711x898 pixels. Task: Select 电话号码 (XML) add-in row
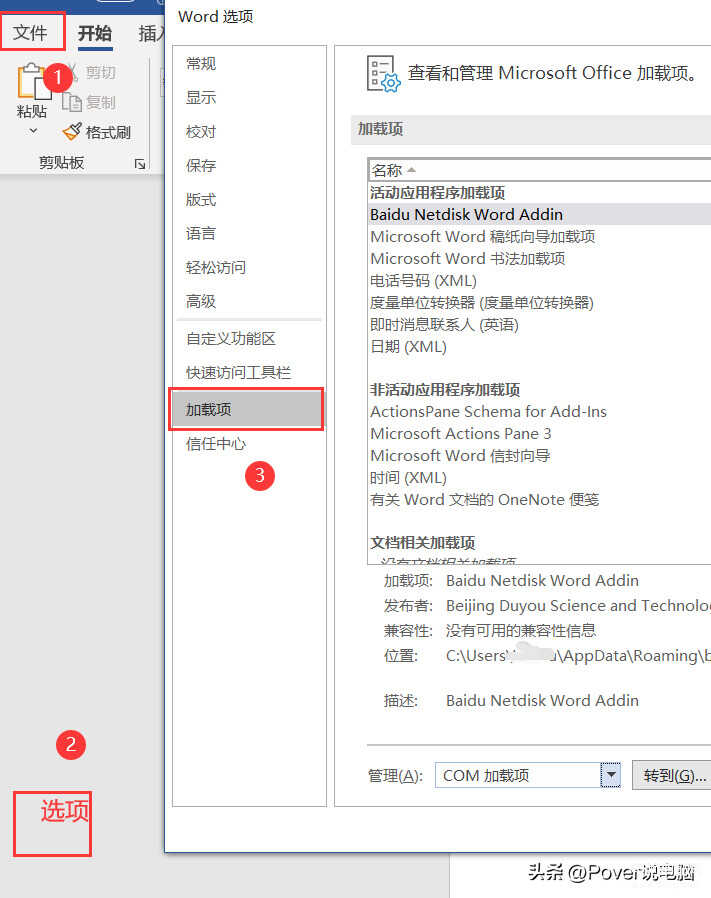(x=540, y=281)
